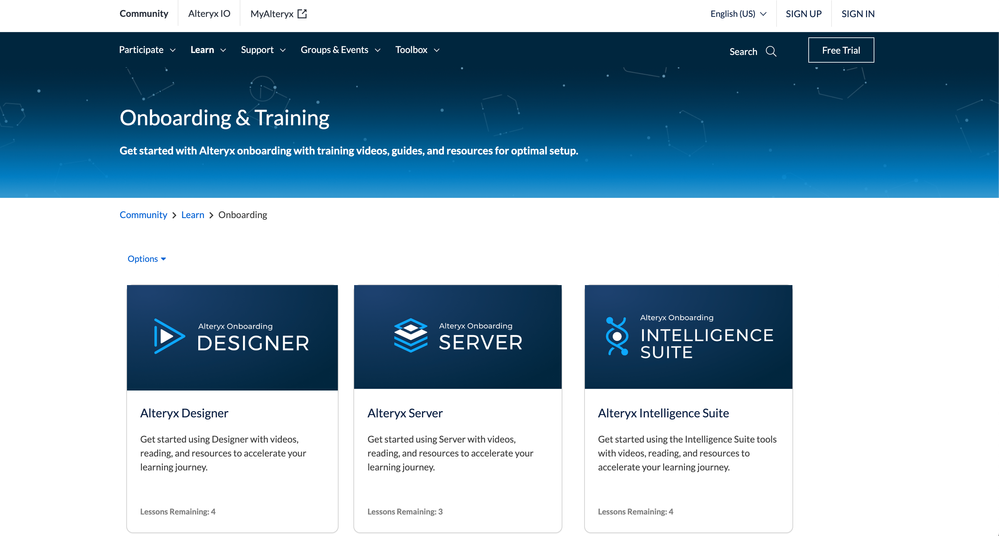Viewport: 999px width, 536px height.
Task: Open the English (US) language selector
Action: point(738,13)
